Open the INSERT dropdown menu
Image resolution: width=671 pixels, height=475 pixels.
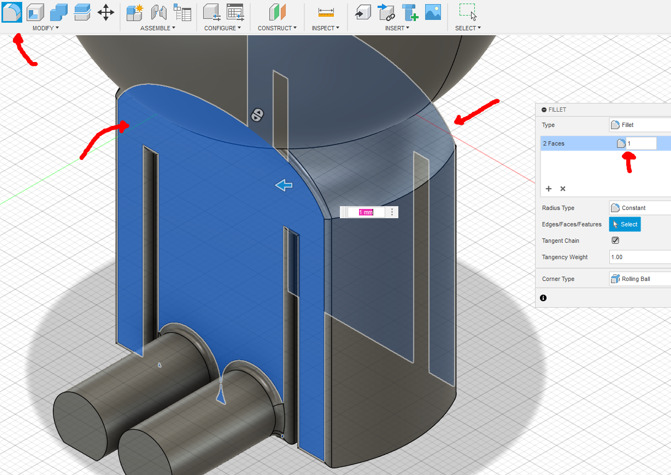coord(397,28)
